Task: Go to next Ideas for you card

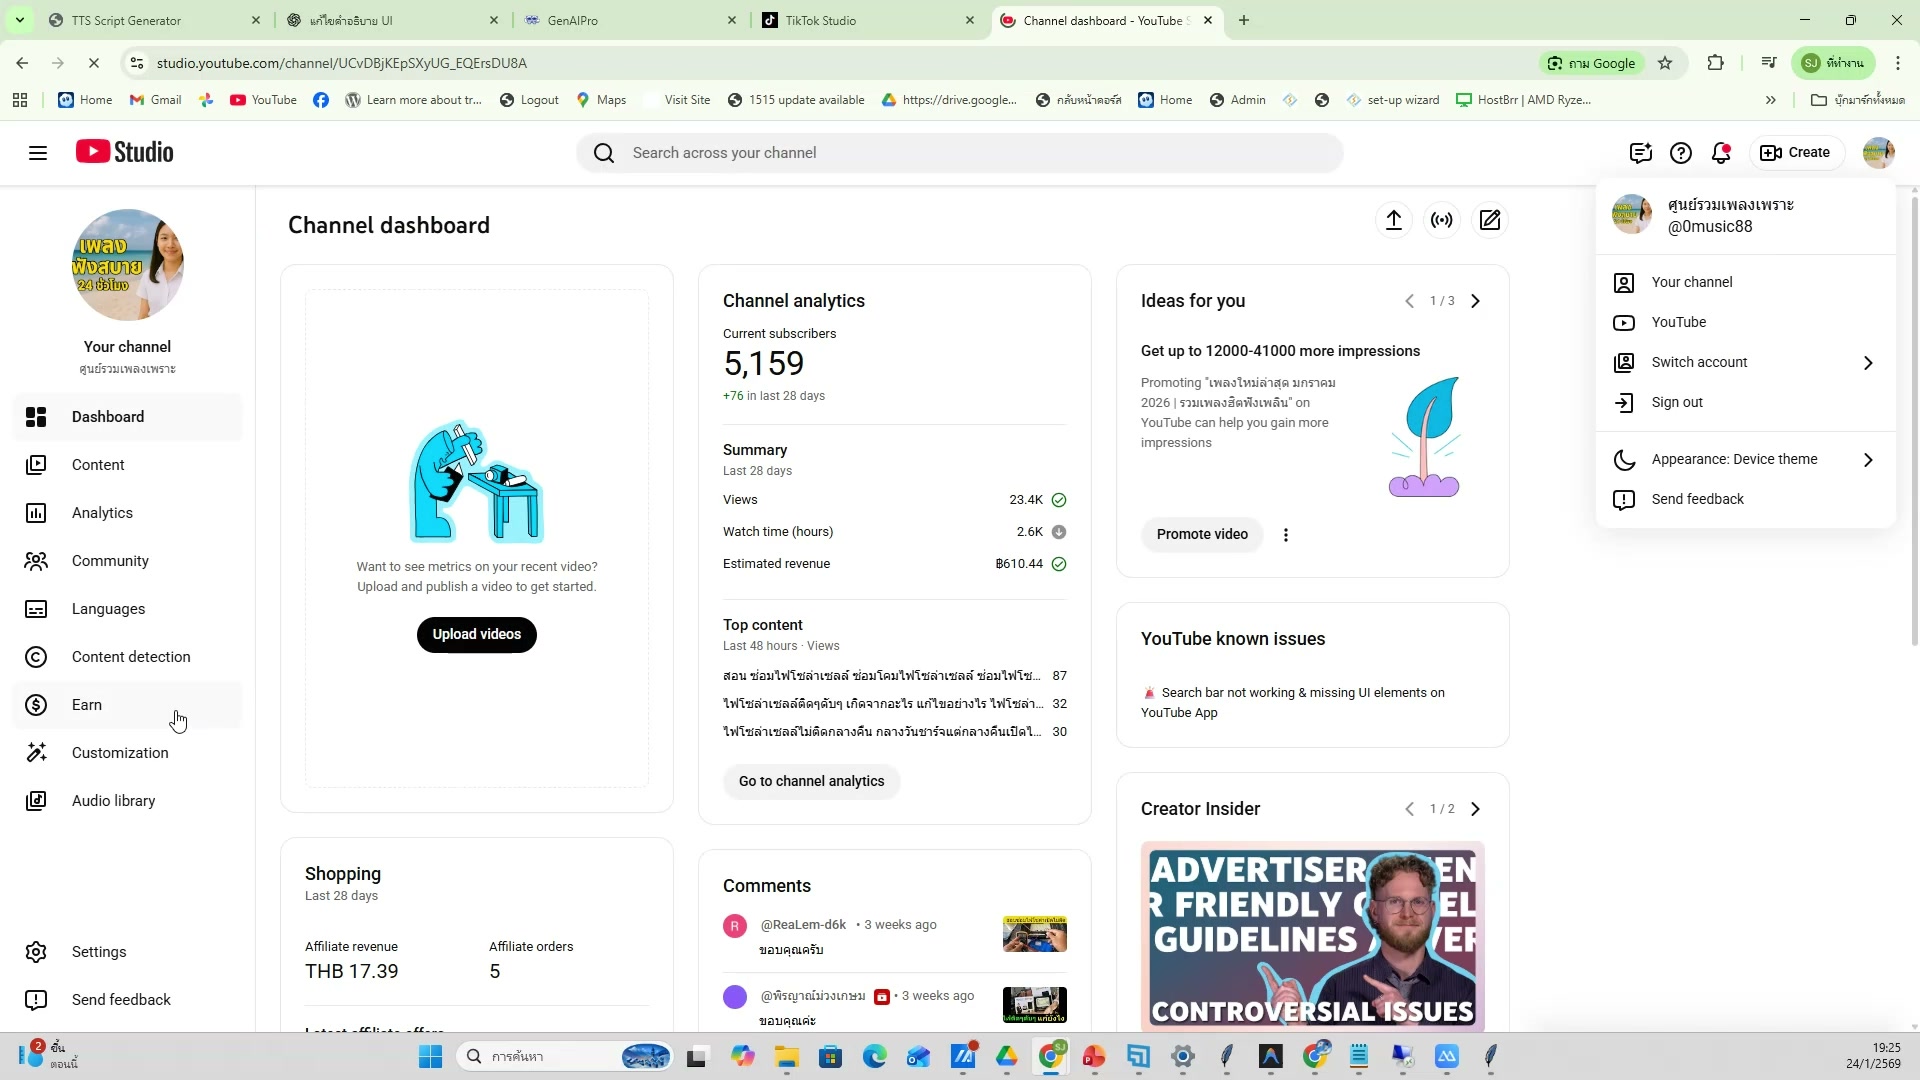Action: point(1475,301)
